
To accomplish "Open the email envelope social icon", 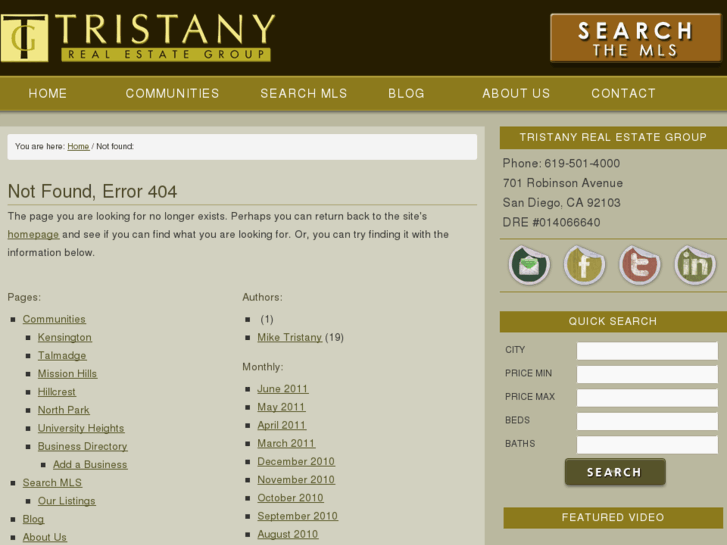I will point(529,265).
